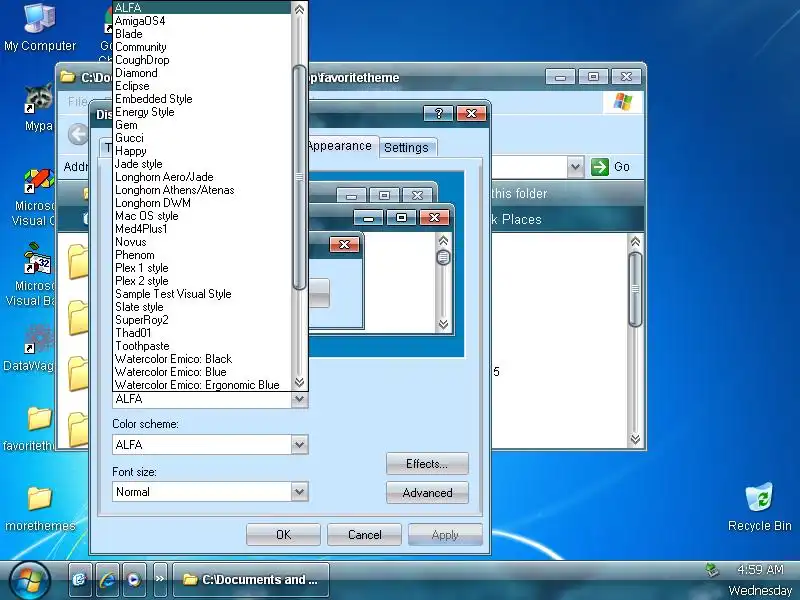Choose Longhorn Aero/Jade style
This screenshot has height=600, width=800.
point(202,177)
